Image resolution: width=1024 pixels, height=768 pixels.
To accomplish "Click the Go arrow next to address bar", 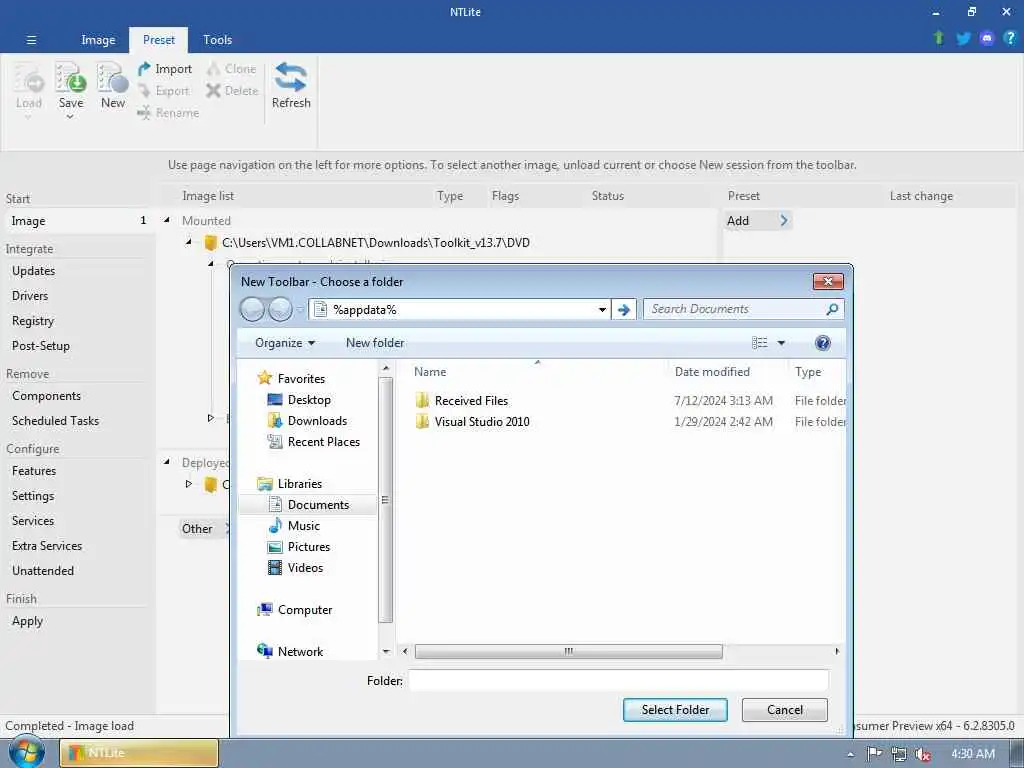I will point(624,310).
